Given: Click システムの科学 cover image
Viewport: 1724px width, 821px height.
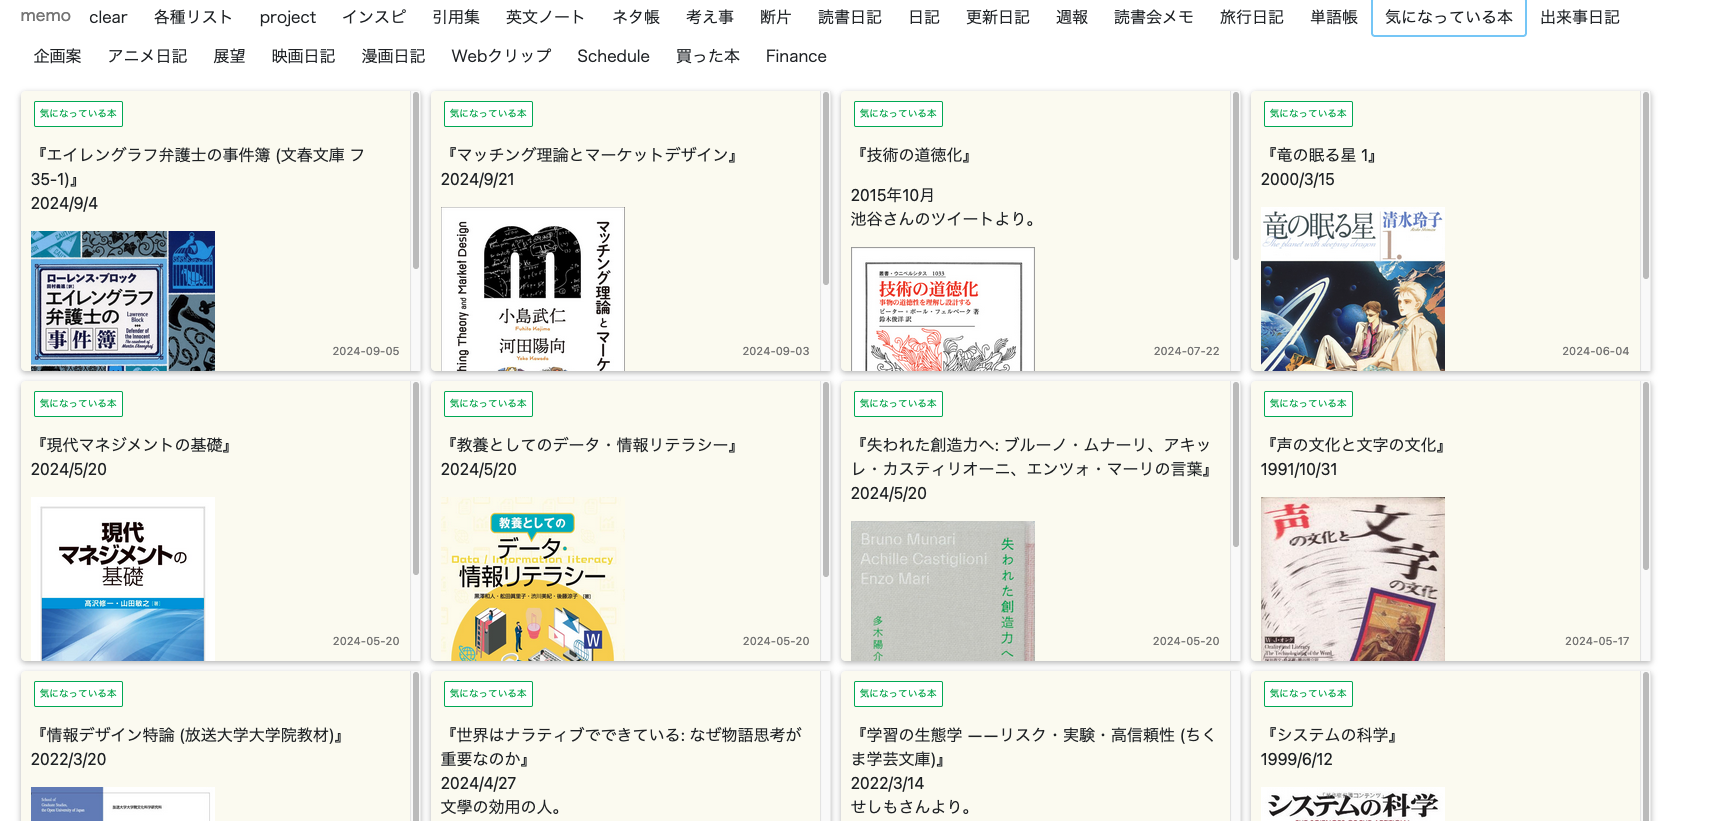Looking at the screenshot, I should (1353, 804).
